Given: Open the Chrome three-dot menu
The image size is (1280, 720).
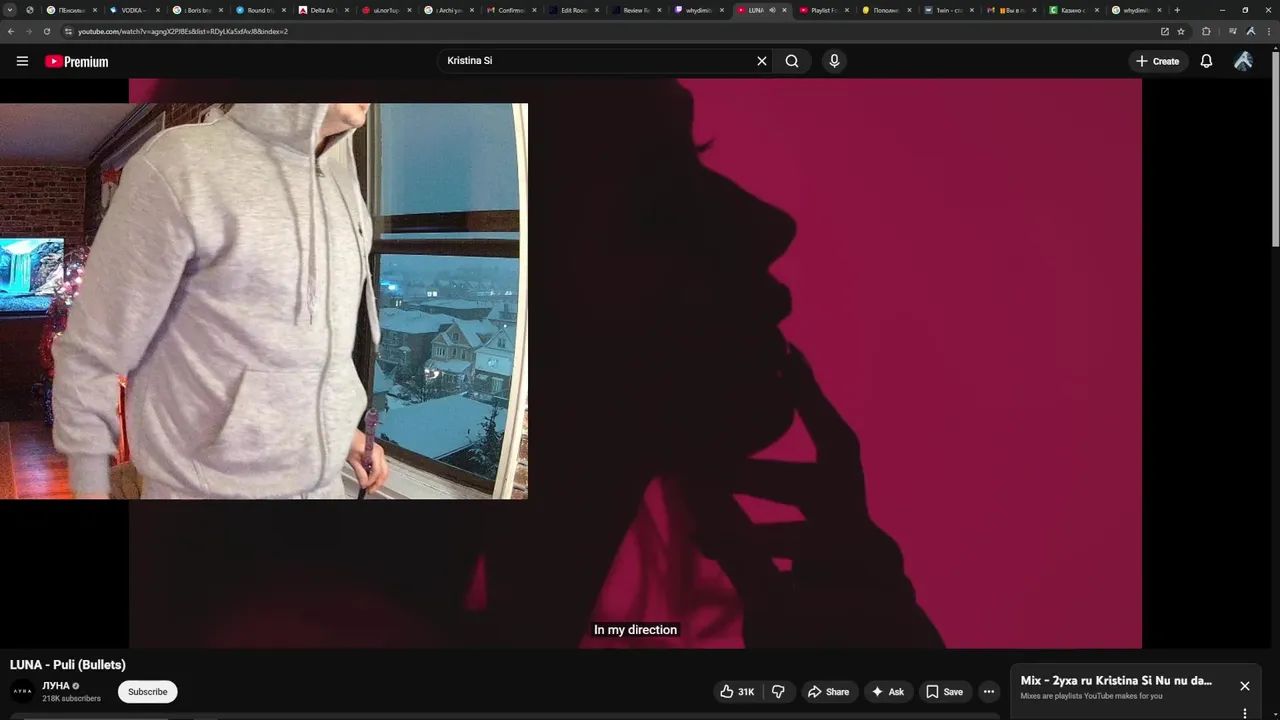Looking at the screenshot, I should tap(1267, 31).
